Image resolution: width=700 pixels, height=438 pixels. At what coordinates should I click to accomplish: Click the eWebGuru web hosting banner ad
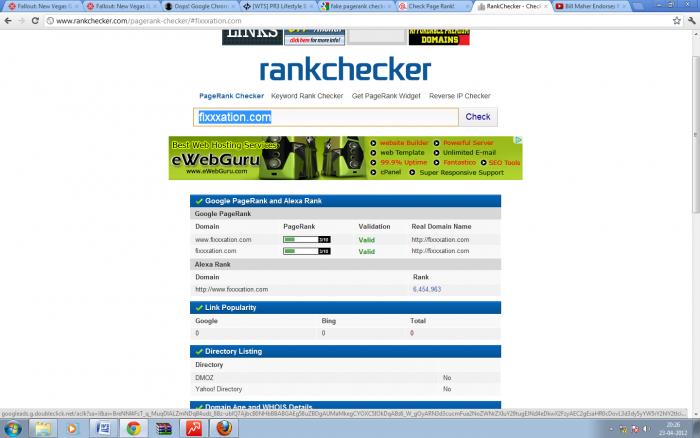pyautogui.click(x=345, y=158)
